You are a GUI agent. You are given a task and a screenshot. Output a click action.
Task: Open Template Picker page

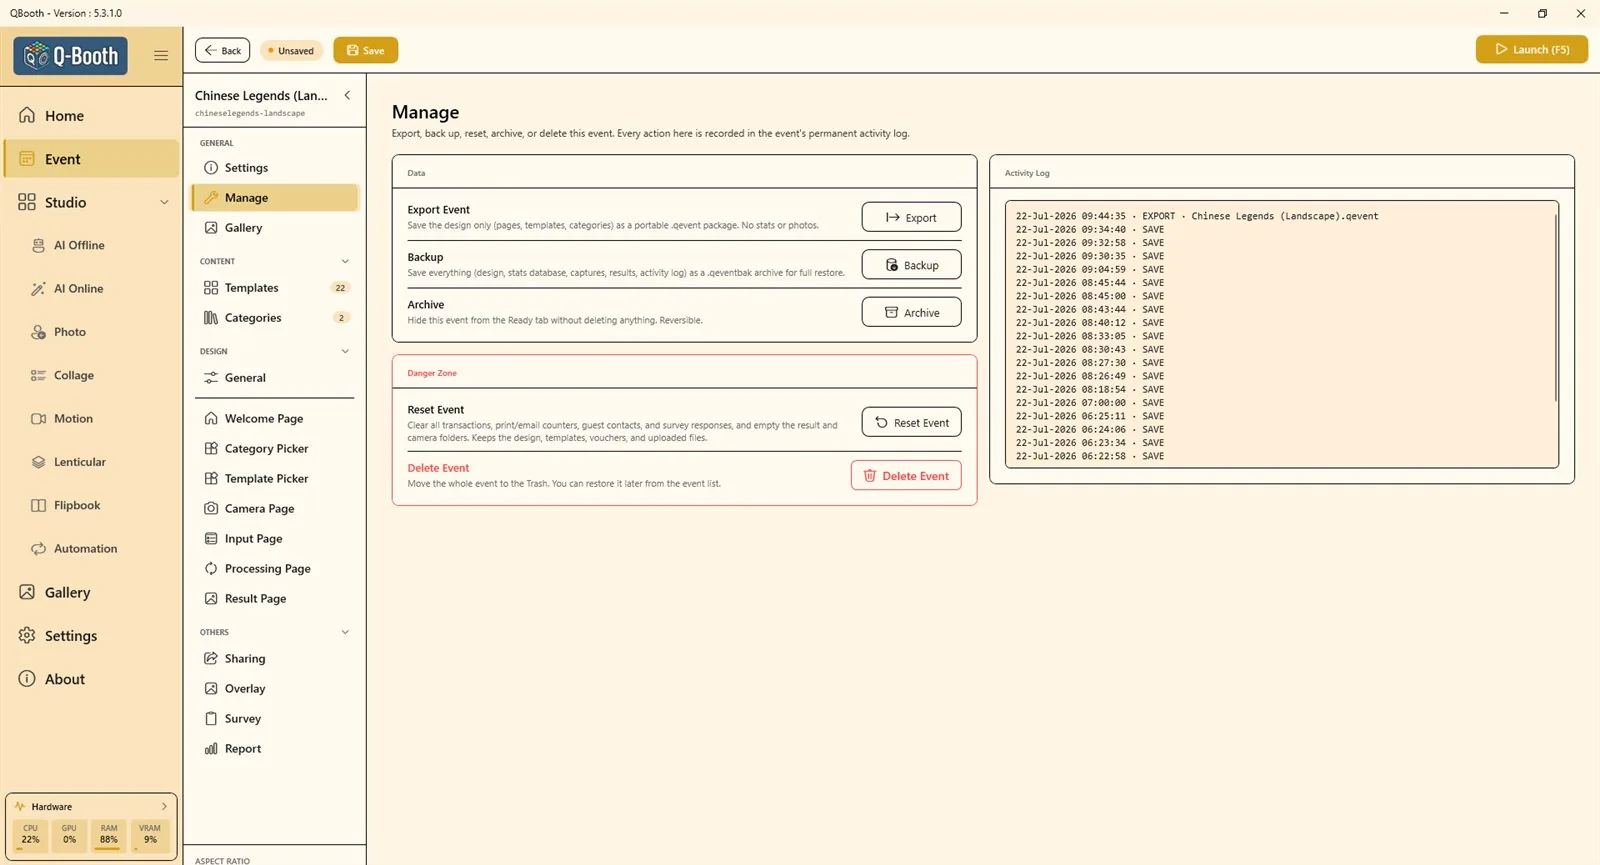coord(275,479)
